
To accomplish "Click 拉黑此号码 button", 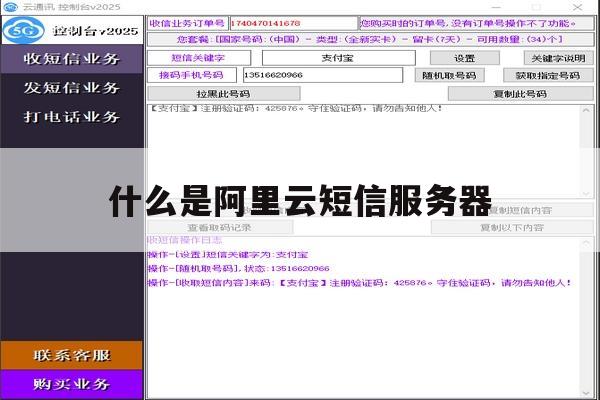I will point(224,93).
